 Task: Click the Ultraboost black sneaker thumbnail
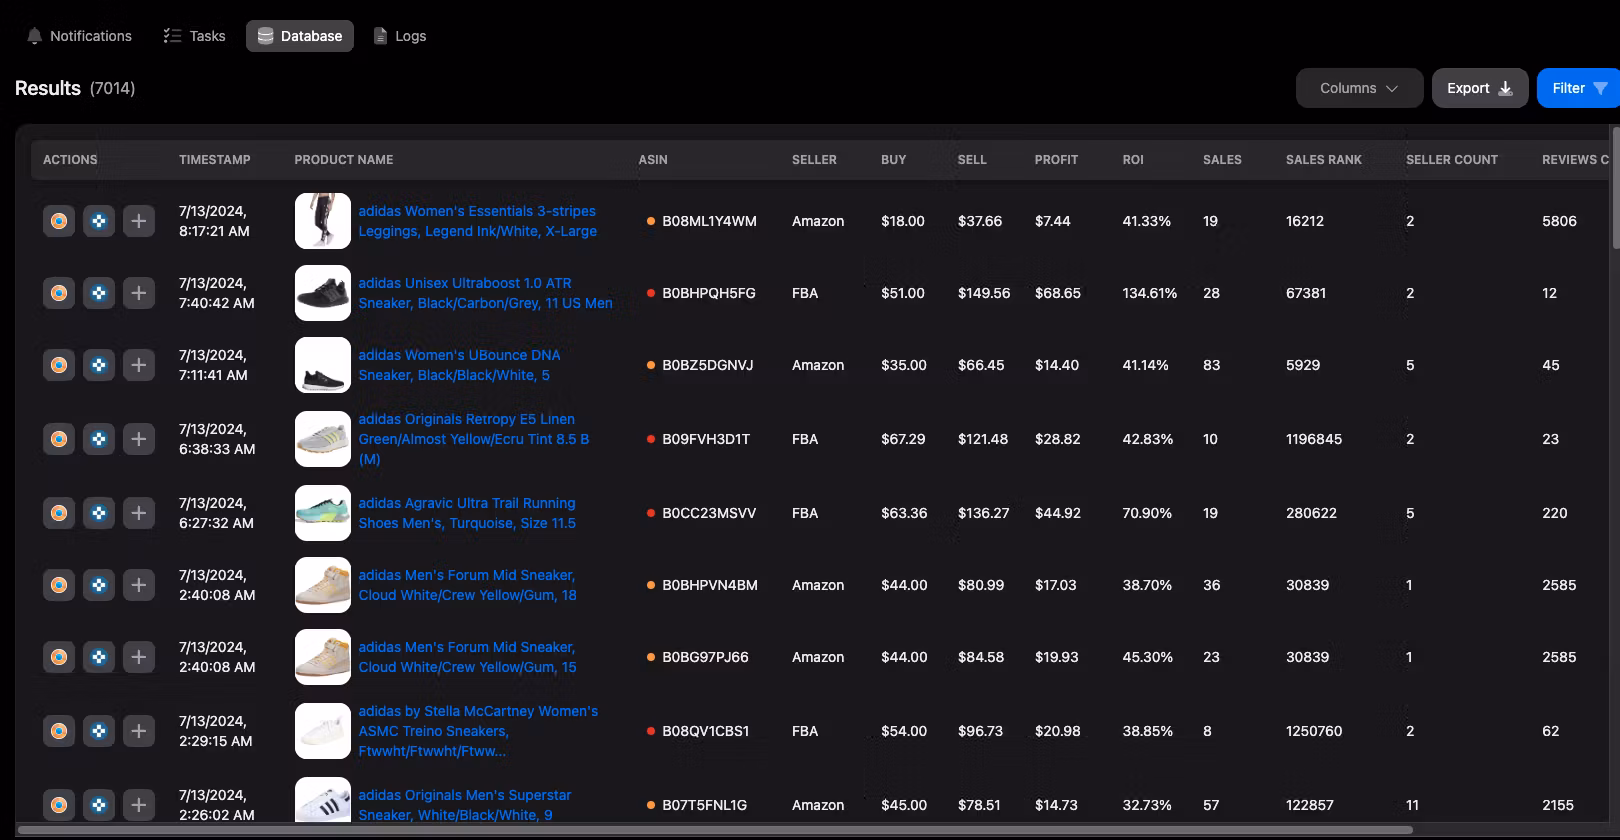point(322,293)
